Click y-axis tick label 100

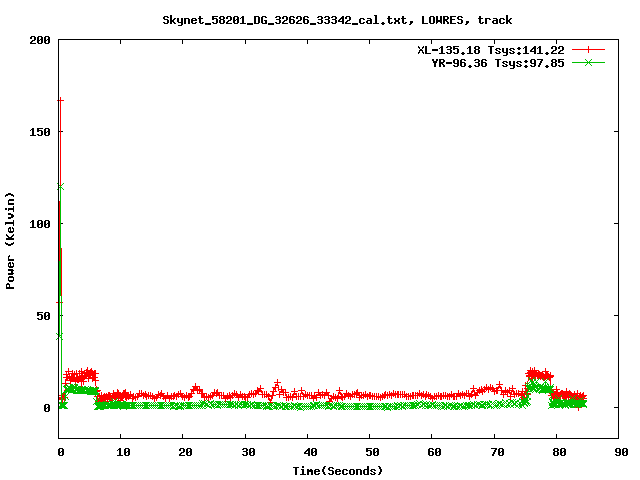(40, 224)
